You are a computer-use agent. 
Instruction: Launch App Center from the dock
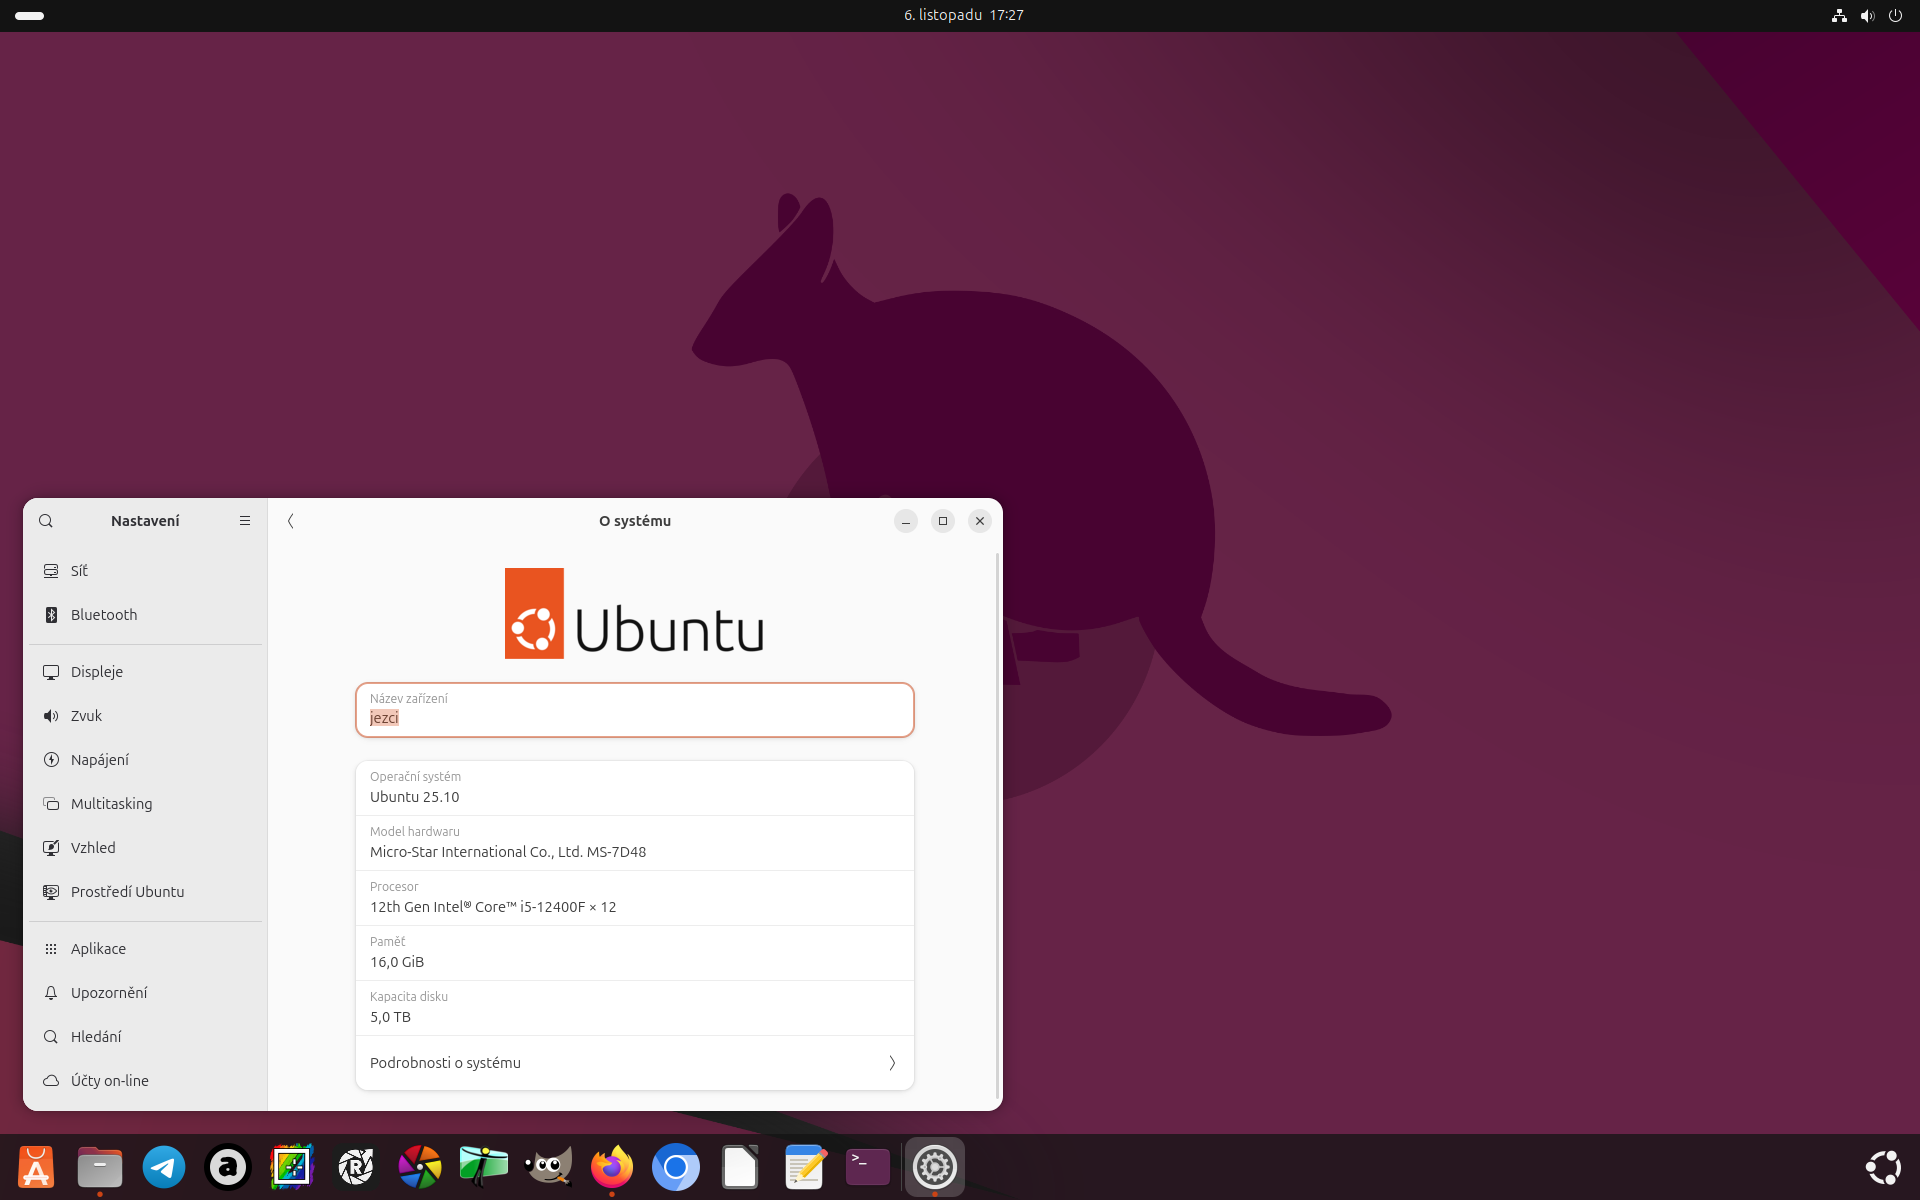36,1167
